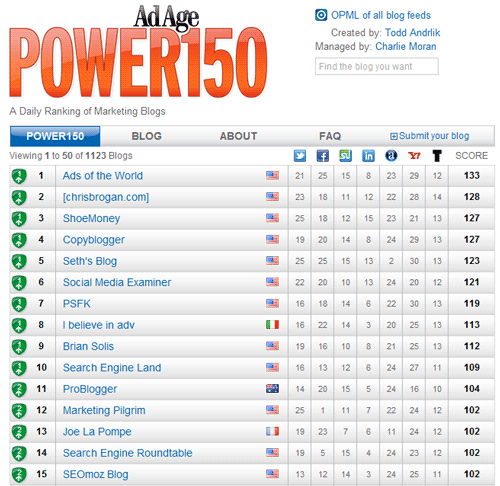Click the rank shield on ShoeMoney row
This screenshot has height=486, width=500.
pos(19,219)
